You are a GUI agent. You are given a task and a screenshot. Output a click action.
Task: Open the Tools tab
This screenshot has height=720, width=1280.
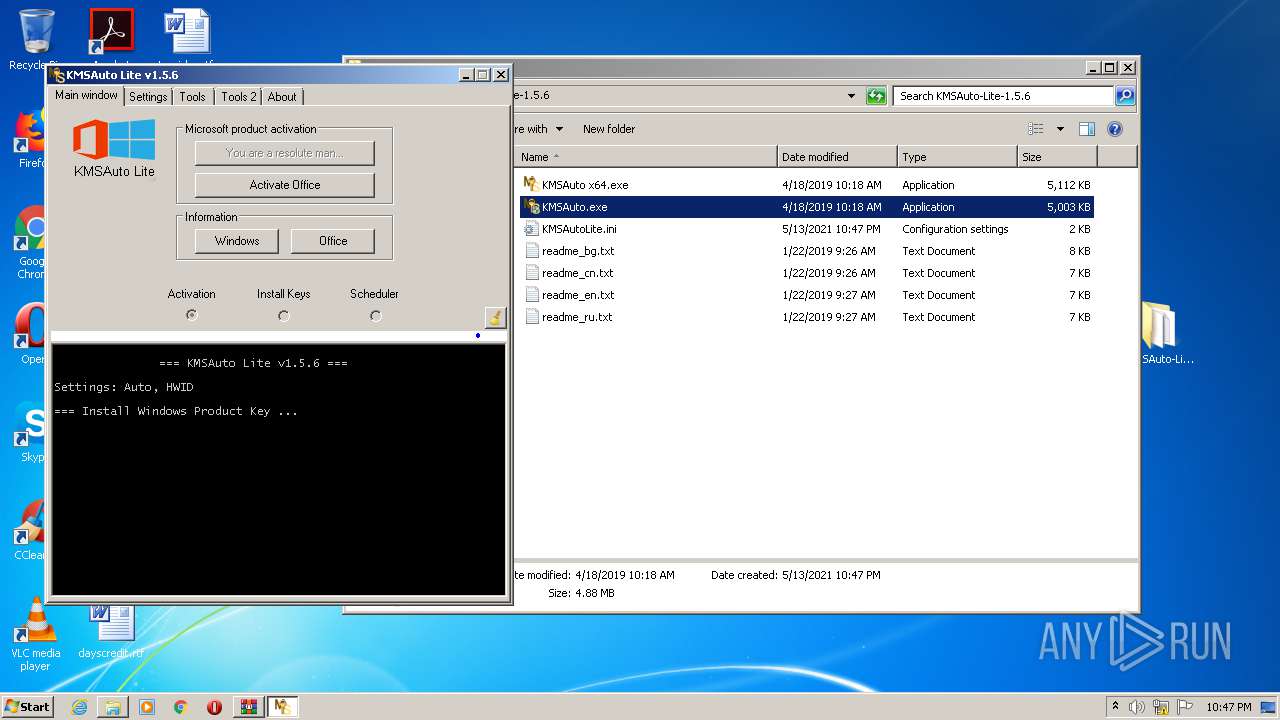tap(192, 97)
